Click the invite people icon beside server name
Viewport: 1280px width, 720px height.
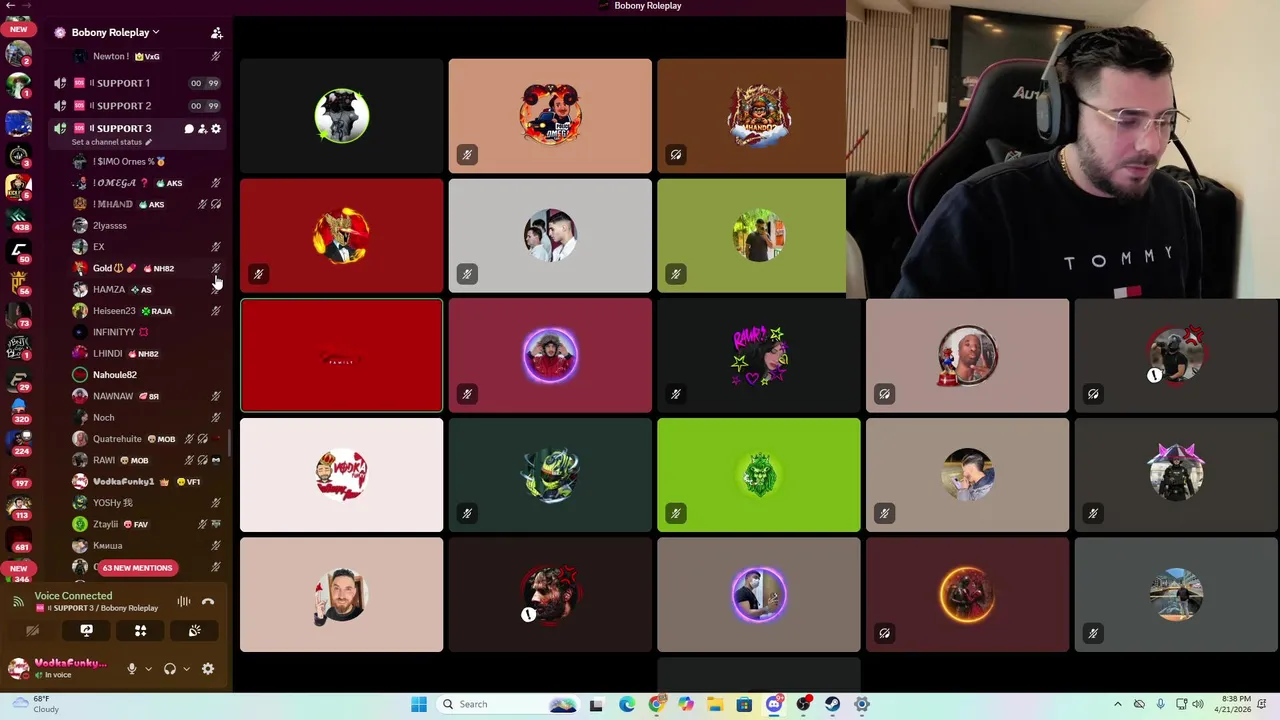[x=216, y=33]
